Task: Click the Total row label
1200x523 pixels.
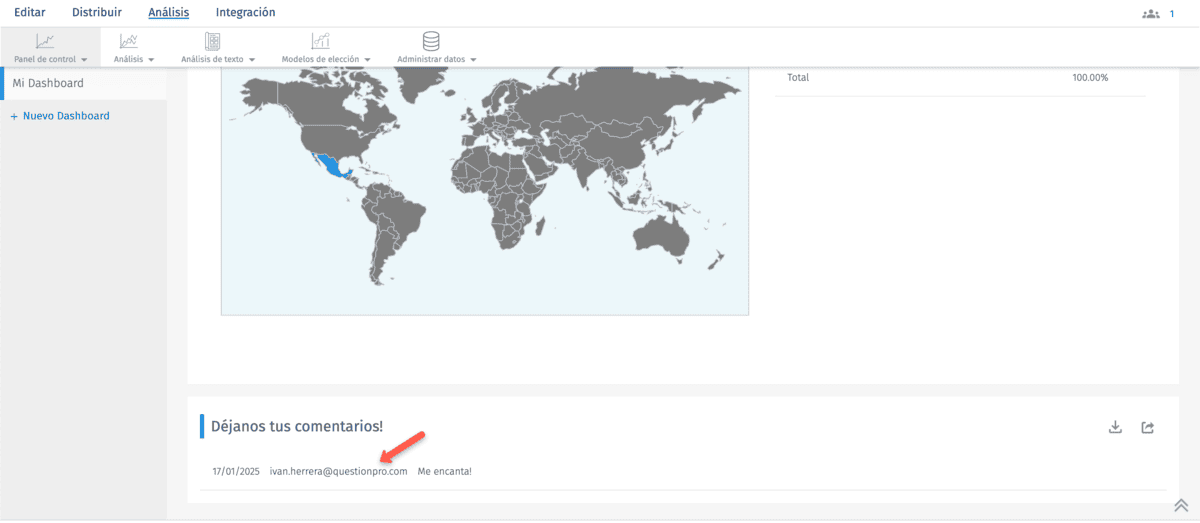Action: [797, 77]
